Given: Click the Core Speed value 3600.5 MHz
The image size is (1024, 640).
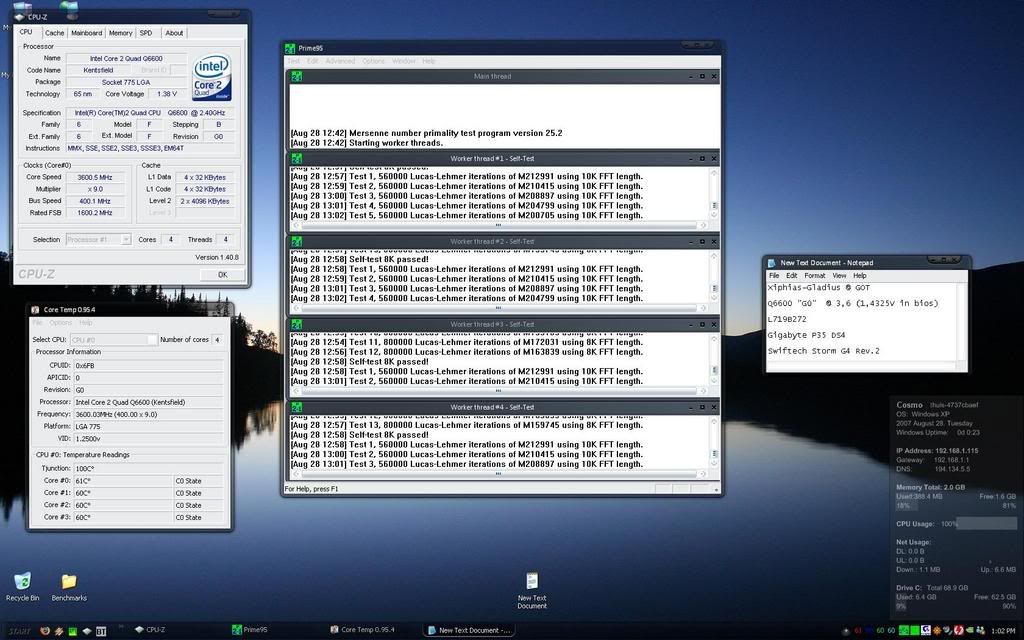Looking at the screenshot, I should 95,178.
